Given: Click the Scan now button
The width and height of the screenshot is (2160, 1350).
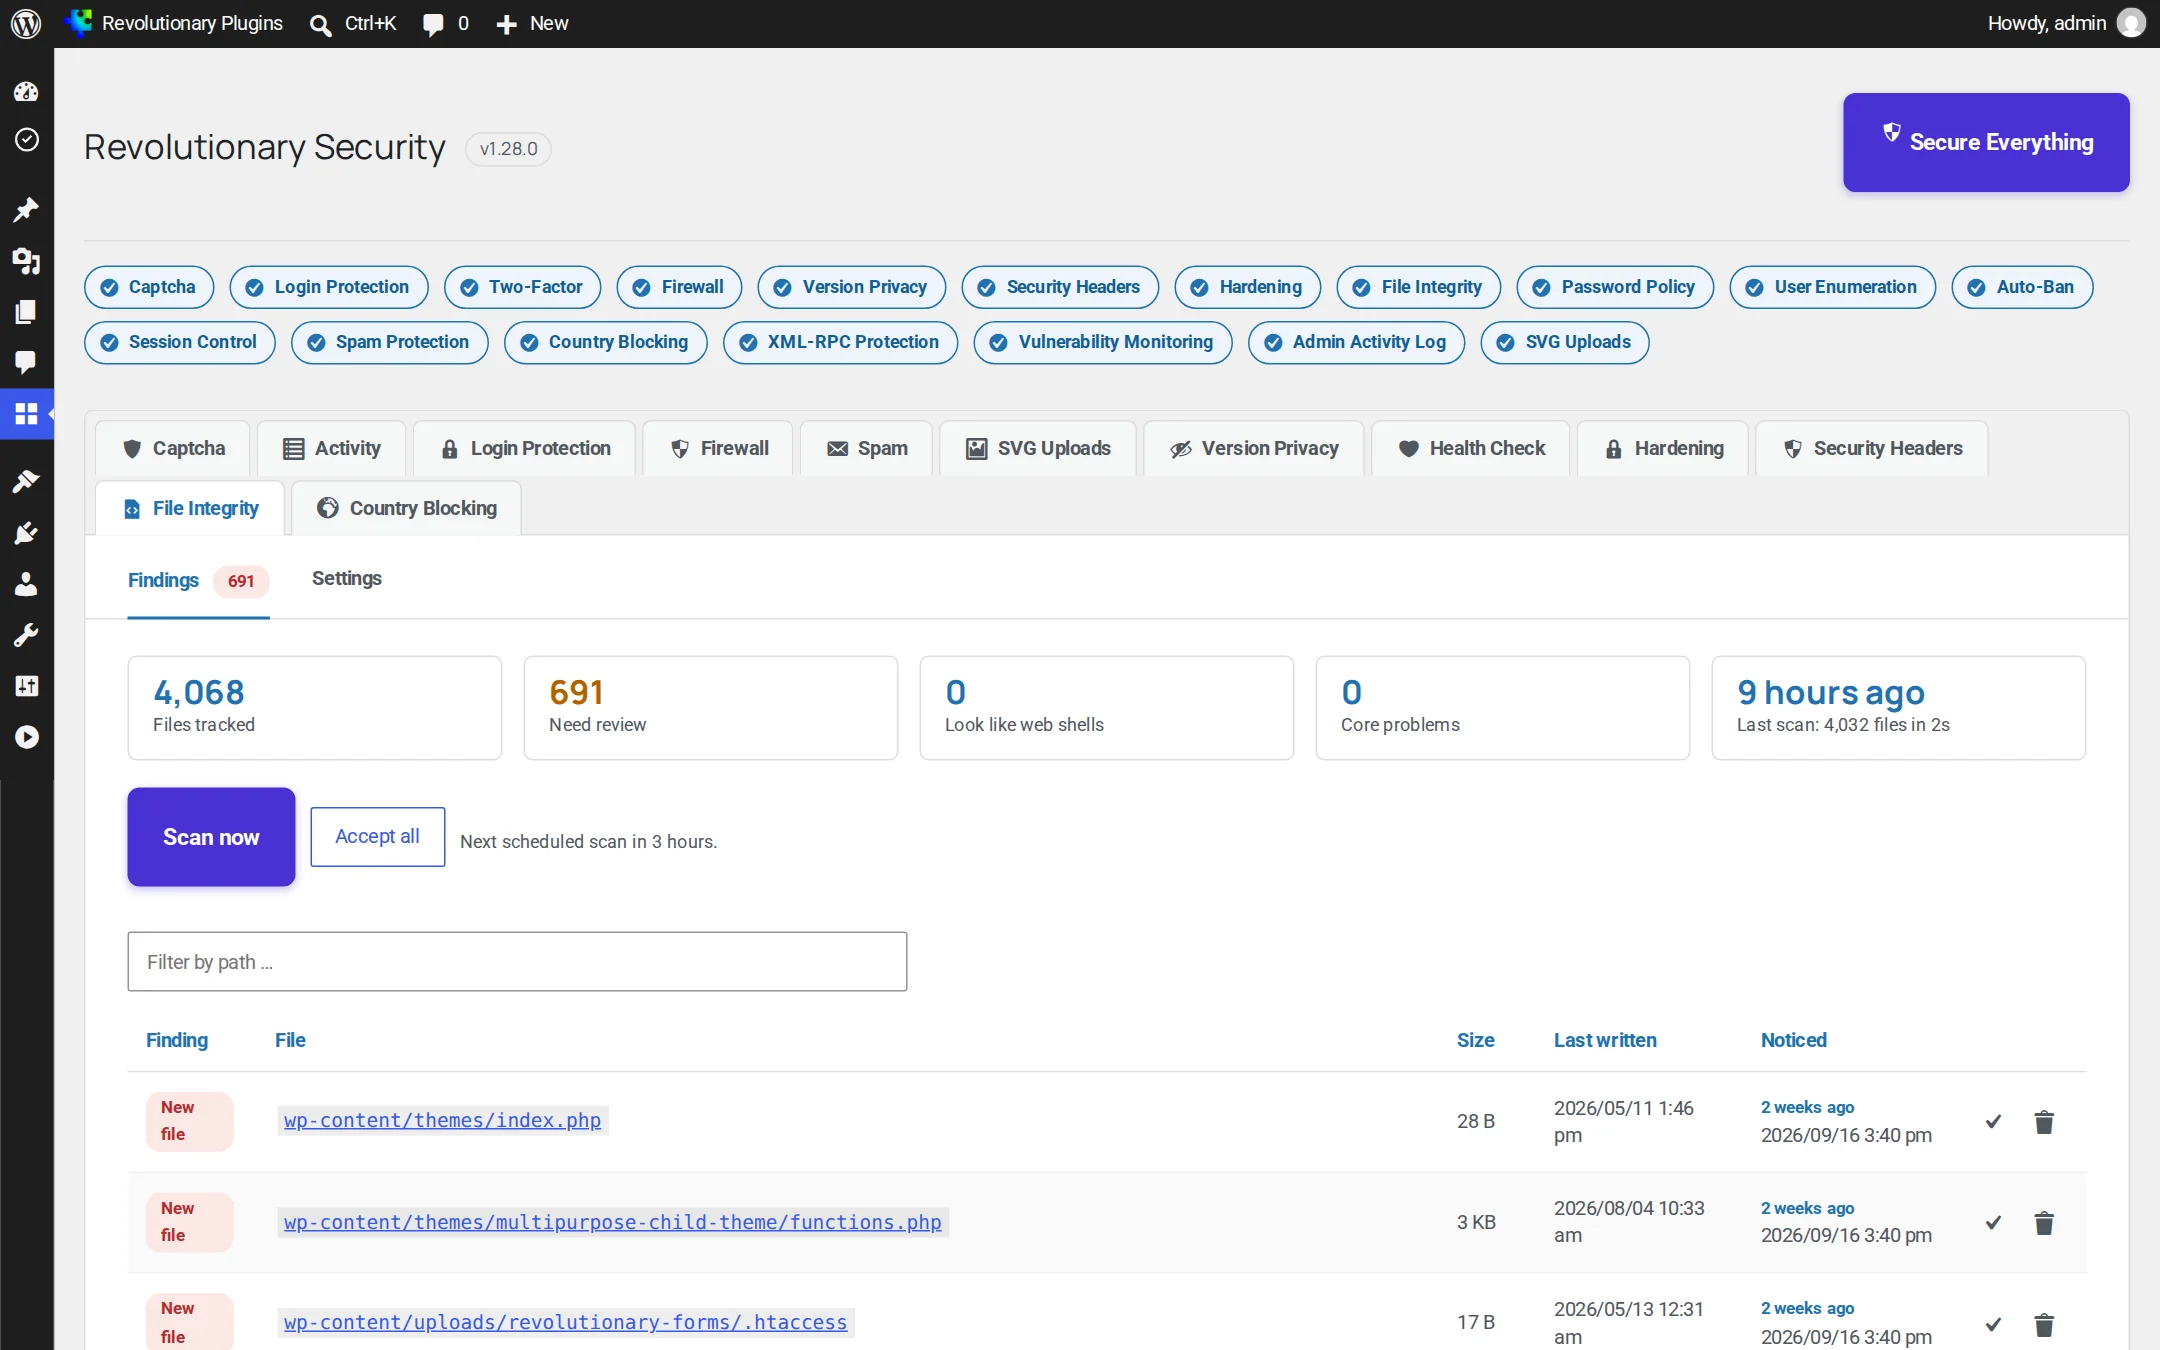Looking at the screenshot, I should click(211, 837).
